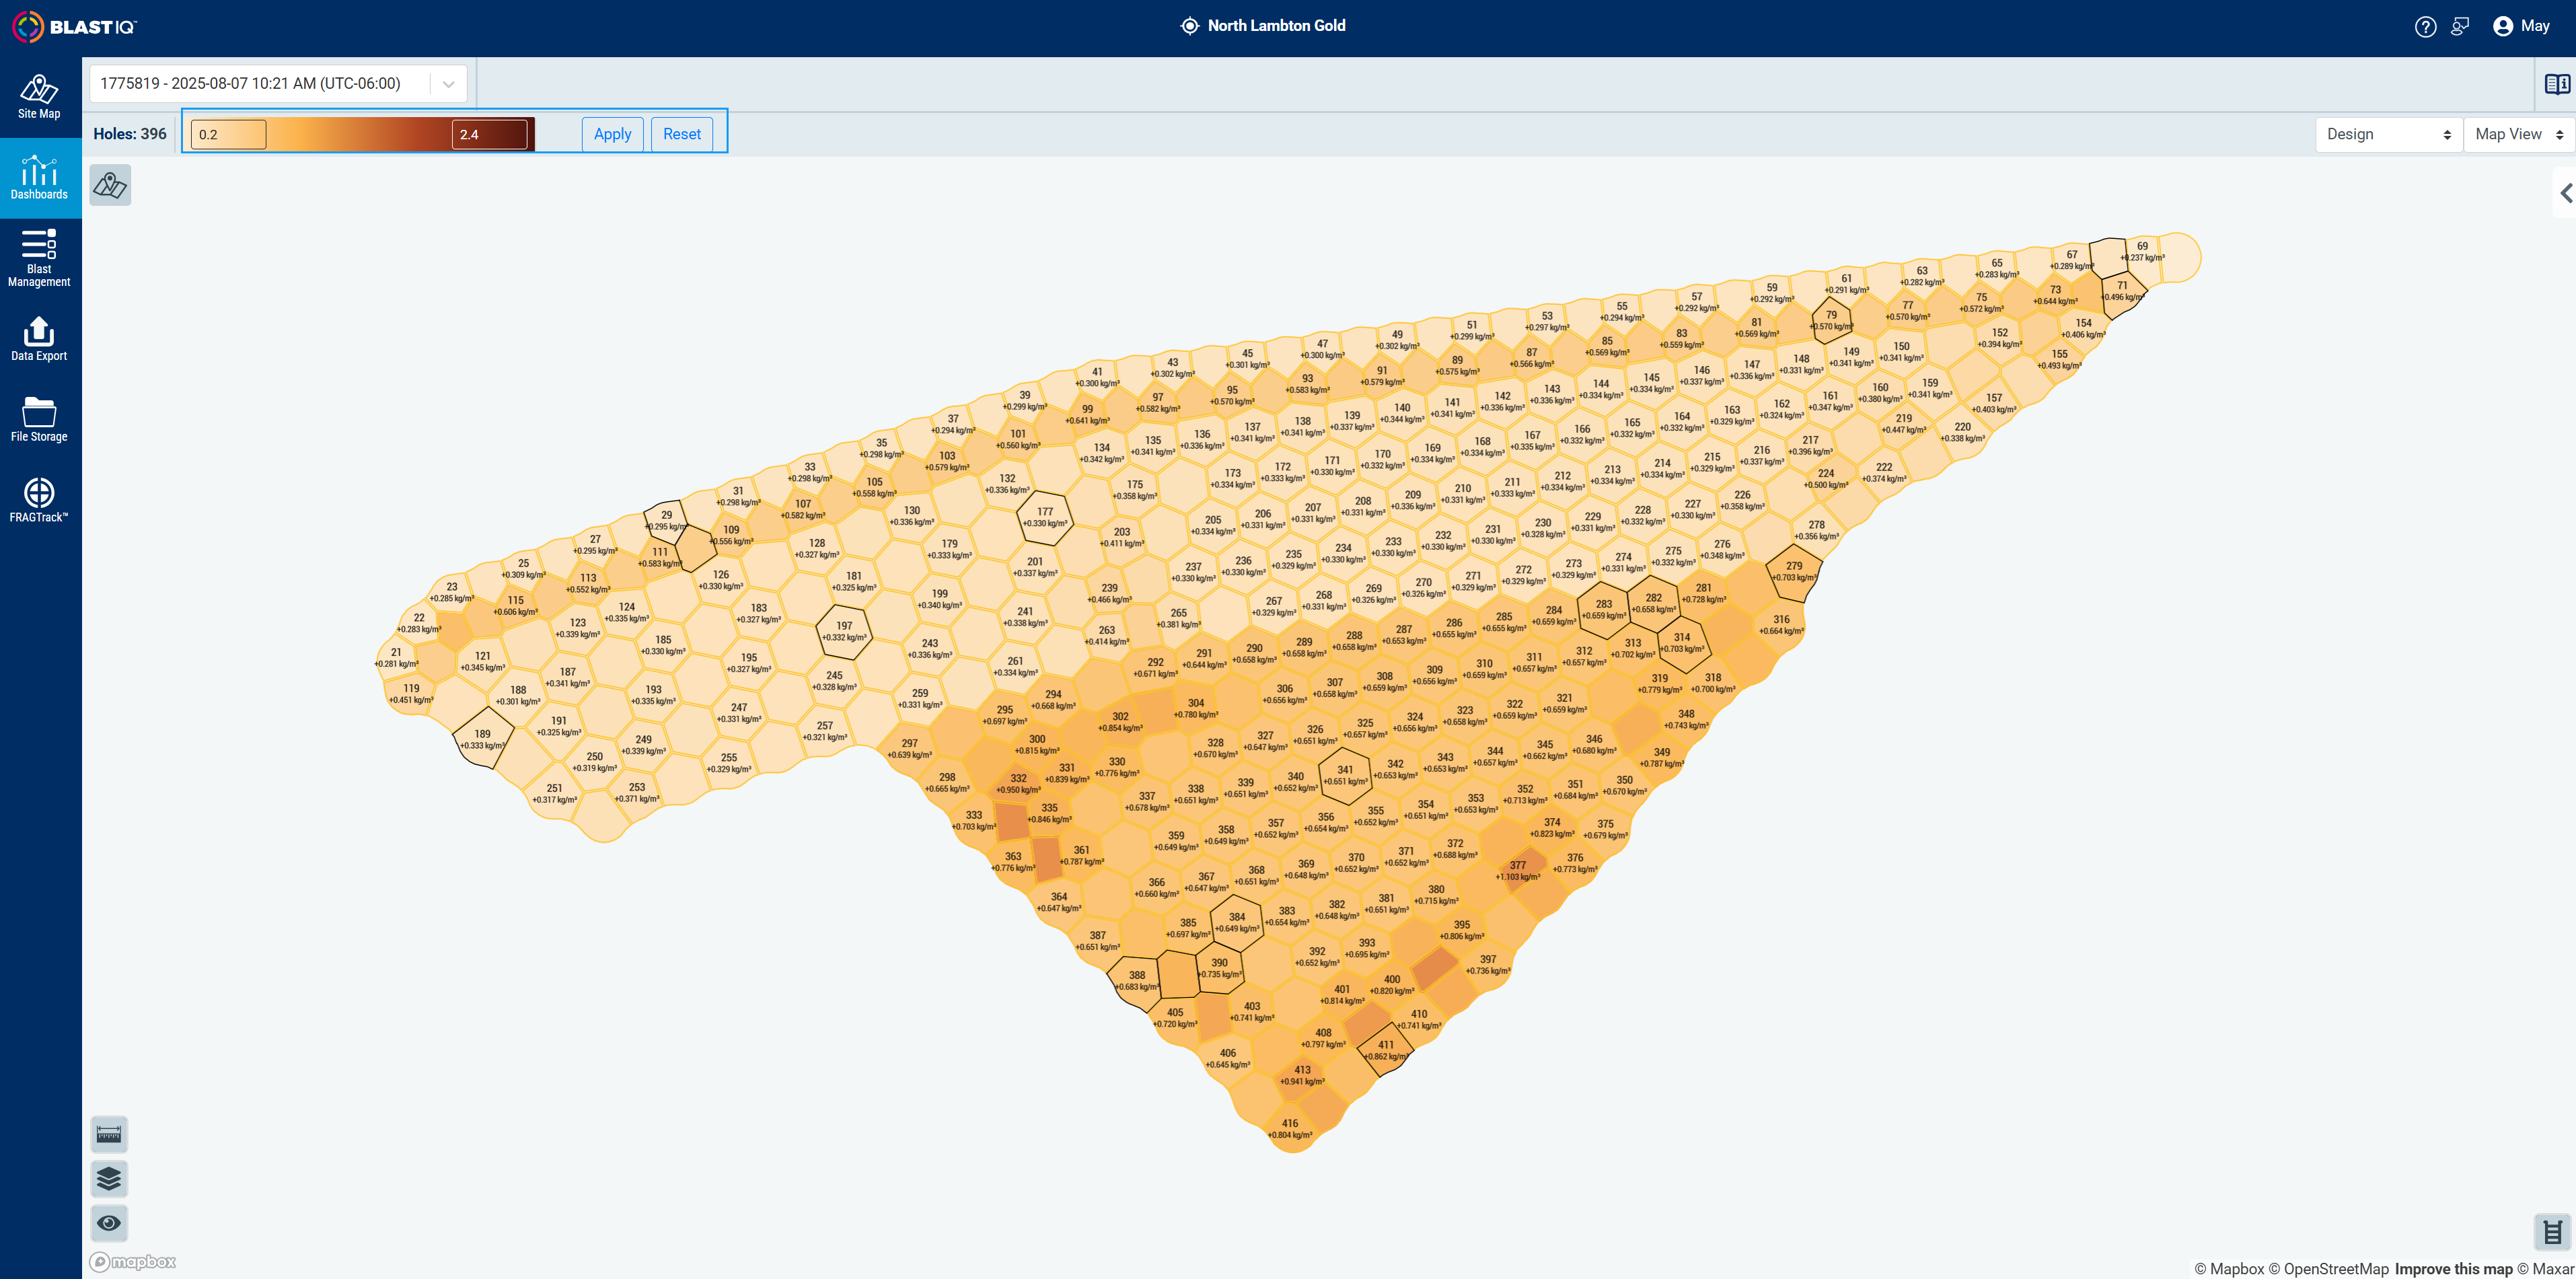Open the Map View dropdown
This screenshot has height=1279, width=2576.
(x=2519, y=134)
